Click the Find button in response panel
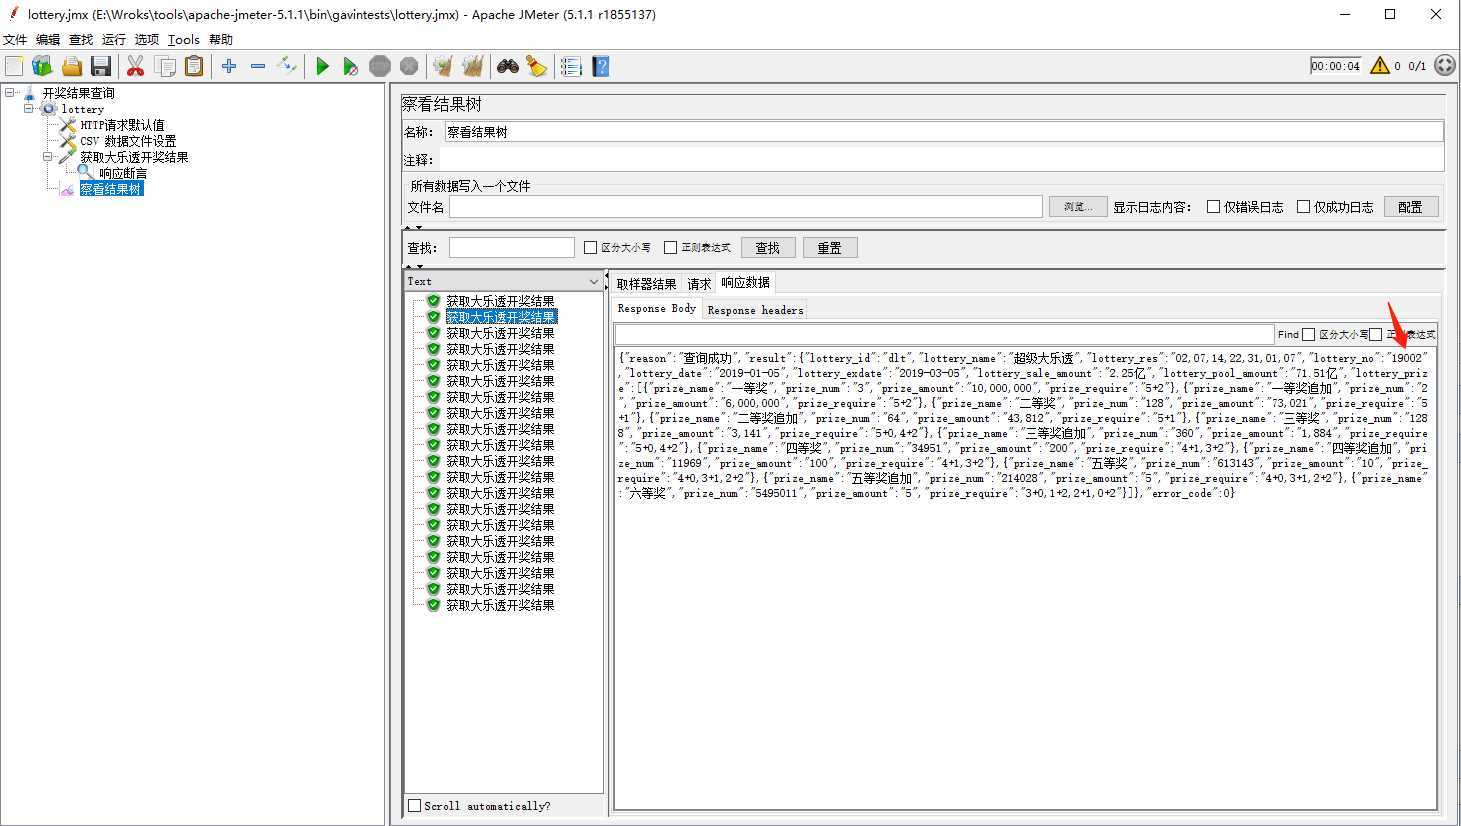 (x=1288, y=334)
